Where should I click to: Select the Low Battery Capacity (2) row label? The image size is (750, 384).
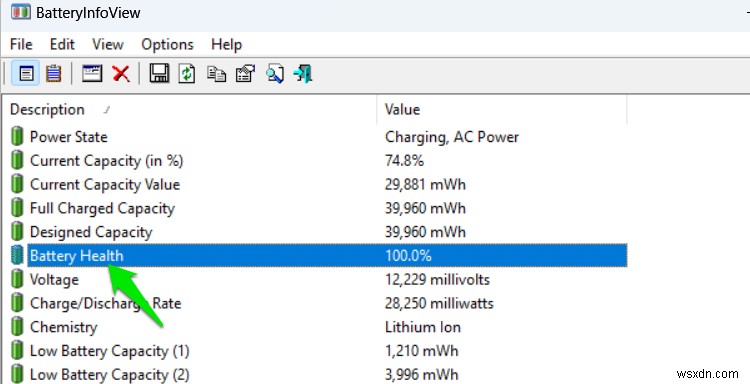110,374
